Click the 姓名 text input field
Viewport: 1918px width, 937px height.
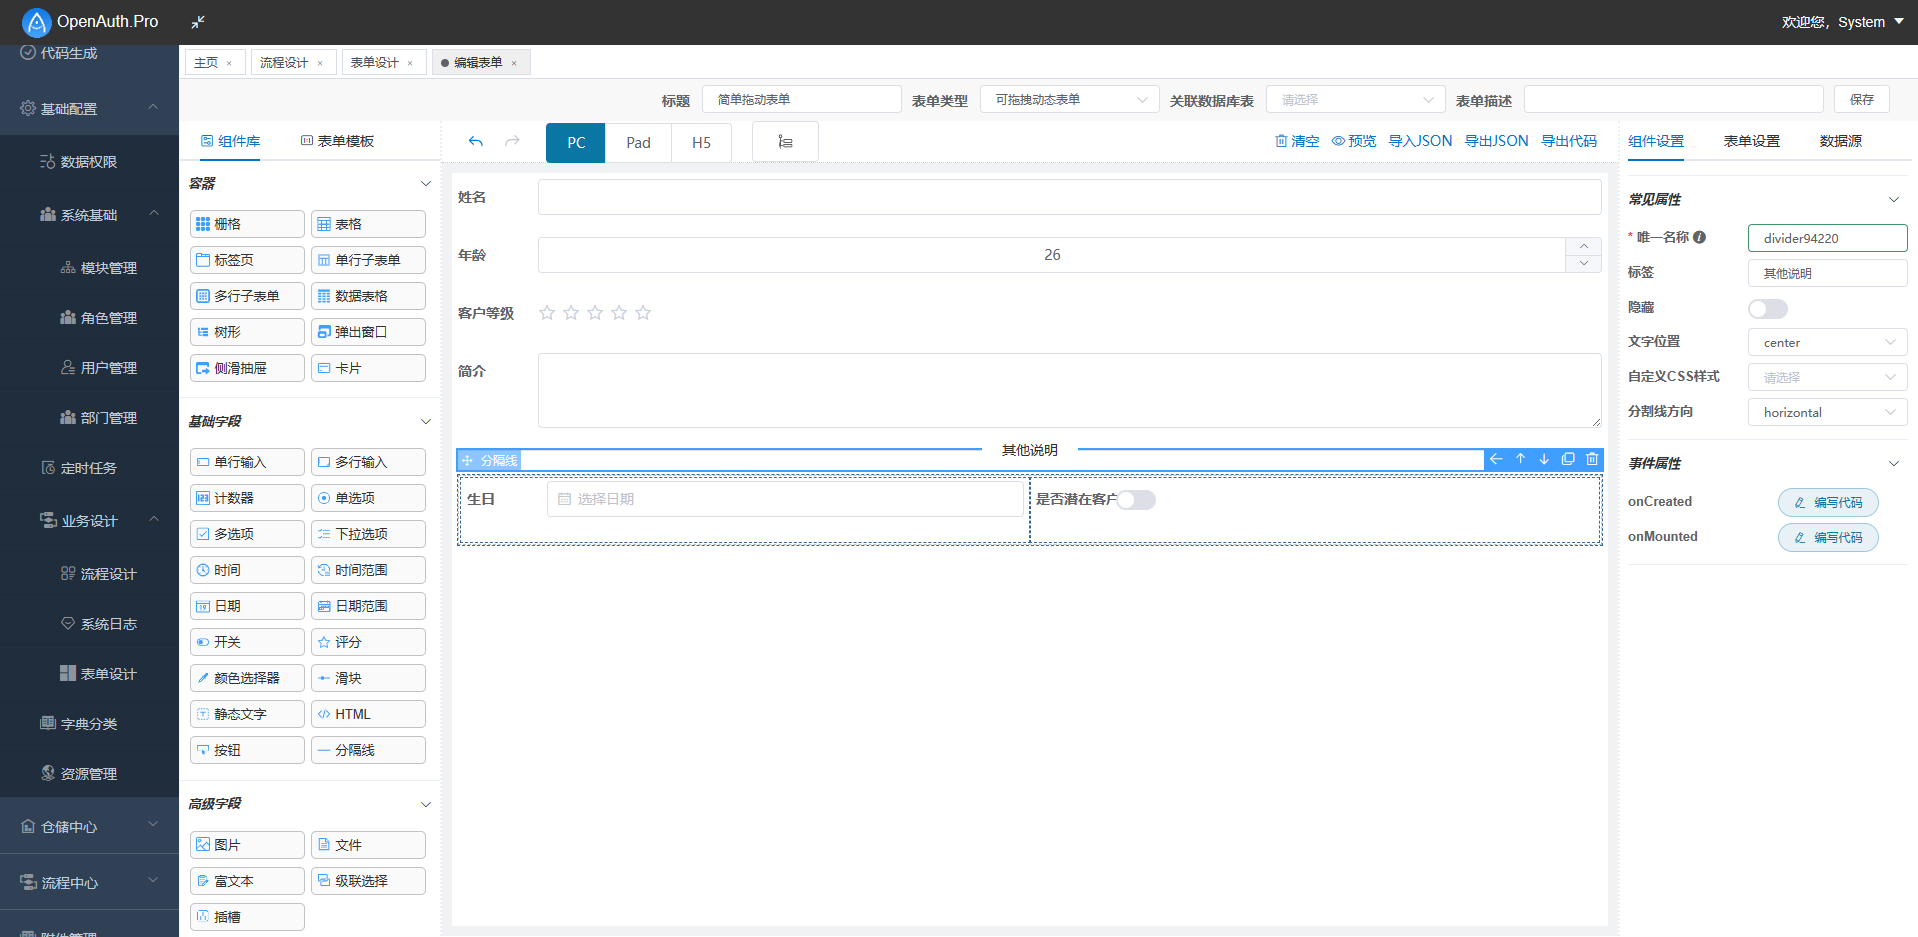pos(1069,197)
